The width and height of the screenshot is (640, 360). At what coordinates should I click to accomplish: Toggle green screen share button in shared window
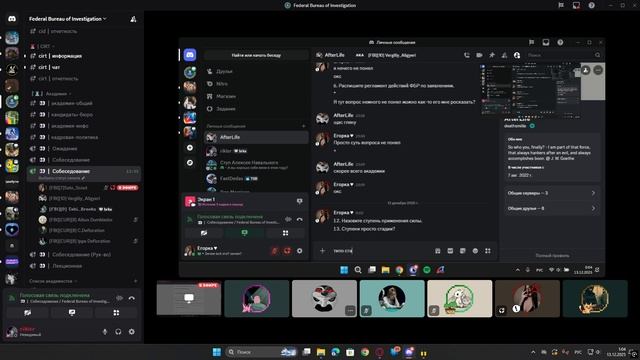[244, 233]
